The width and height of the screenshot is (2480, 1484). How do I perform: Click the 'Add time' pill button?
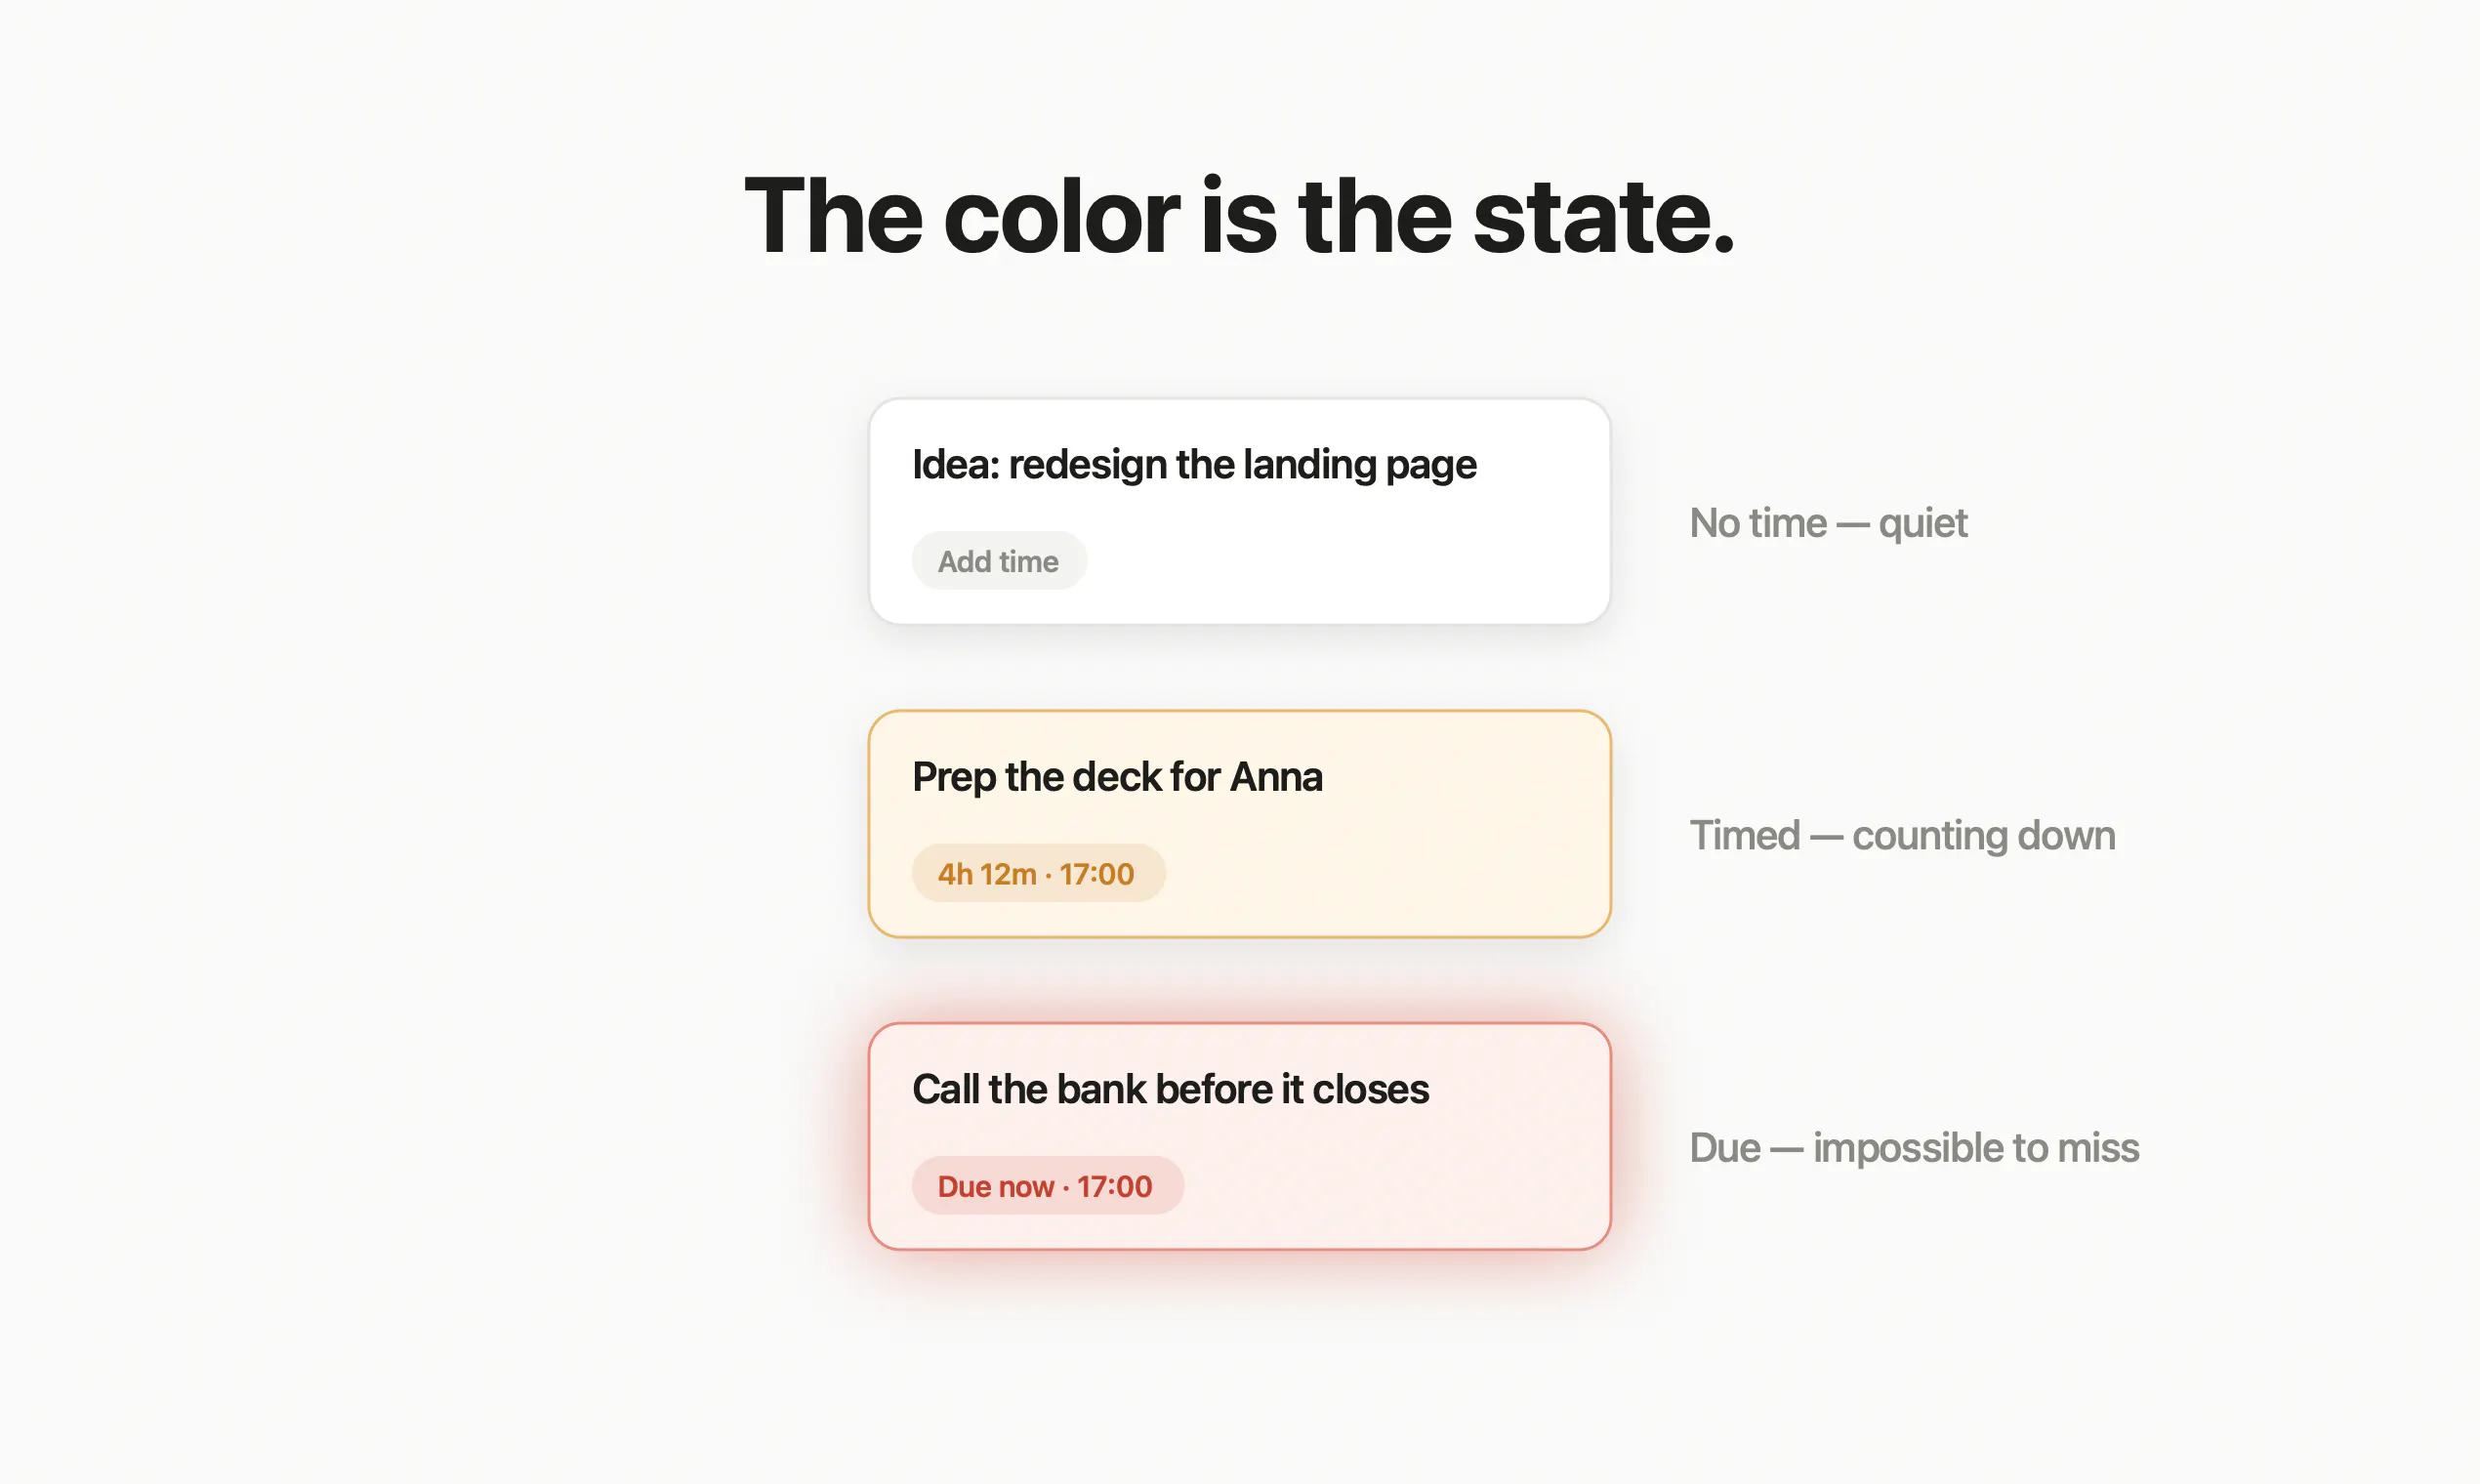tap(999, 561)
